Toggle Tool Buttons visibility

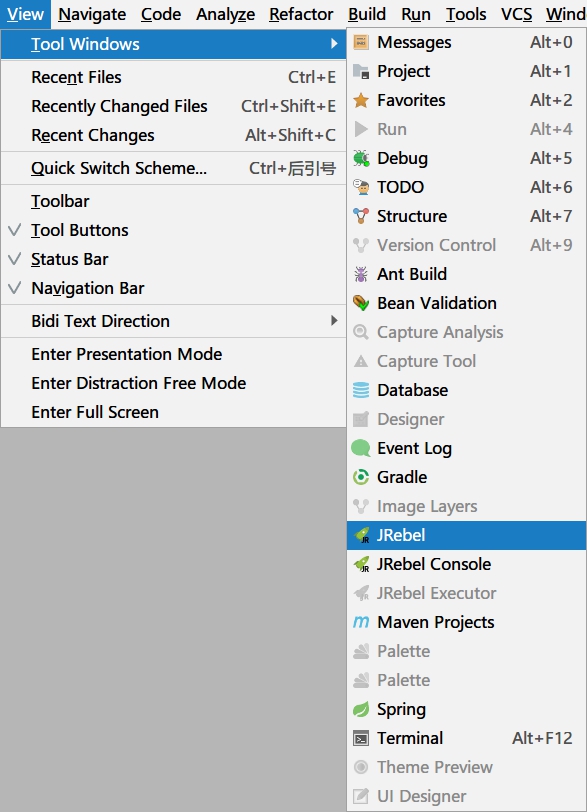pyautogui.click(x=173, y=230)
